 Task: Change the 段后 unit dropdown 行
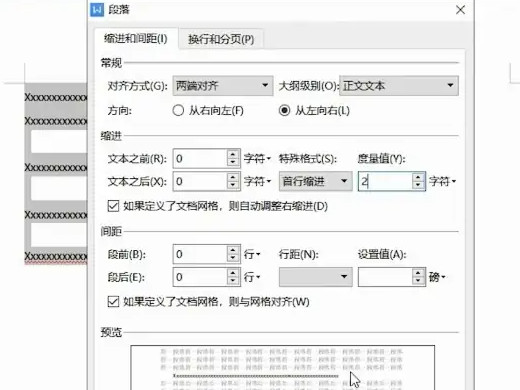pos(252,277)
